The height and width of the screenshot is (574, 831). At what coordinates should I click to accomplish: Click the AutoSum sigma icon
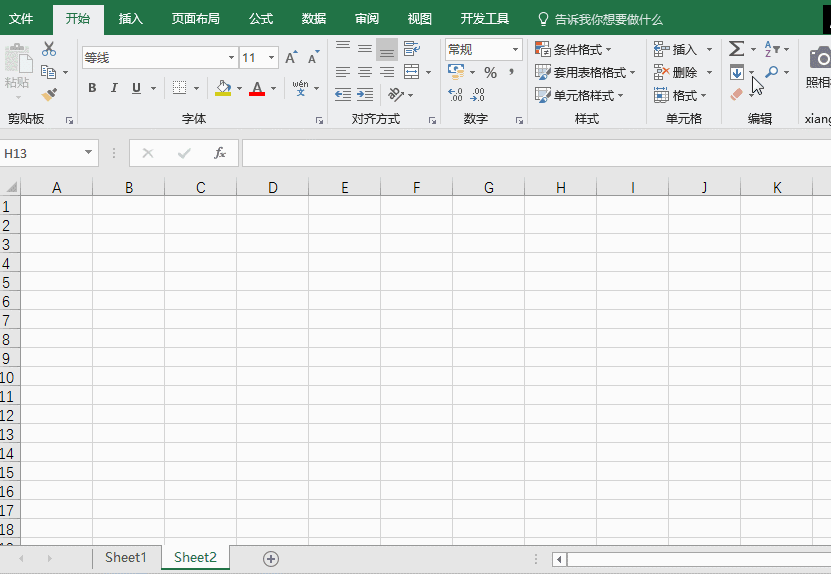point(736,49)
